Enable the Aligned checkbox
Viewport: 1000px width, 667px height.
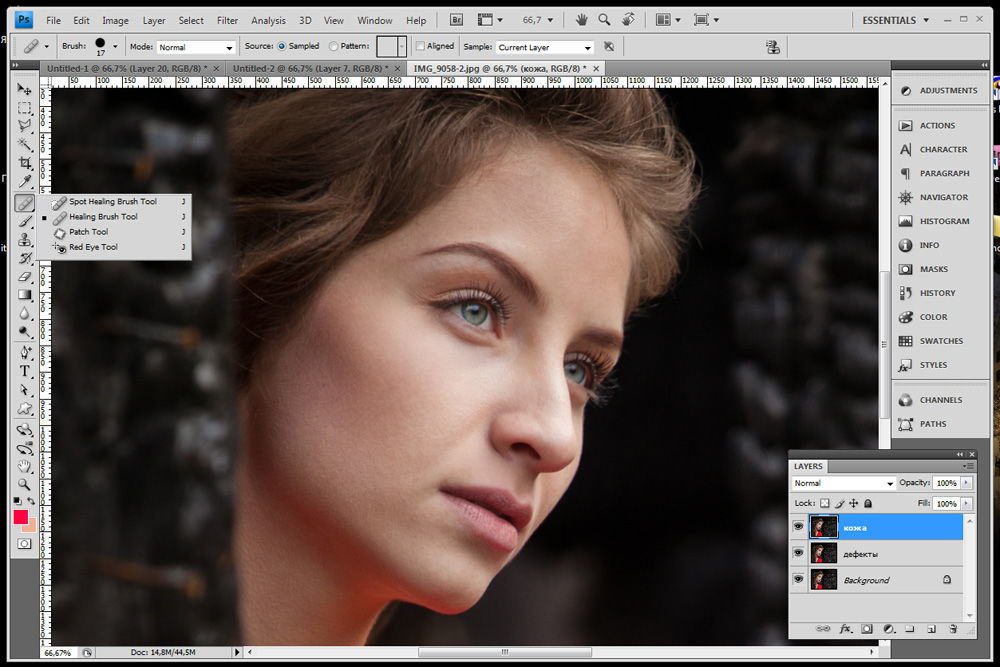[420, 47]
